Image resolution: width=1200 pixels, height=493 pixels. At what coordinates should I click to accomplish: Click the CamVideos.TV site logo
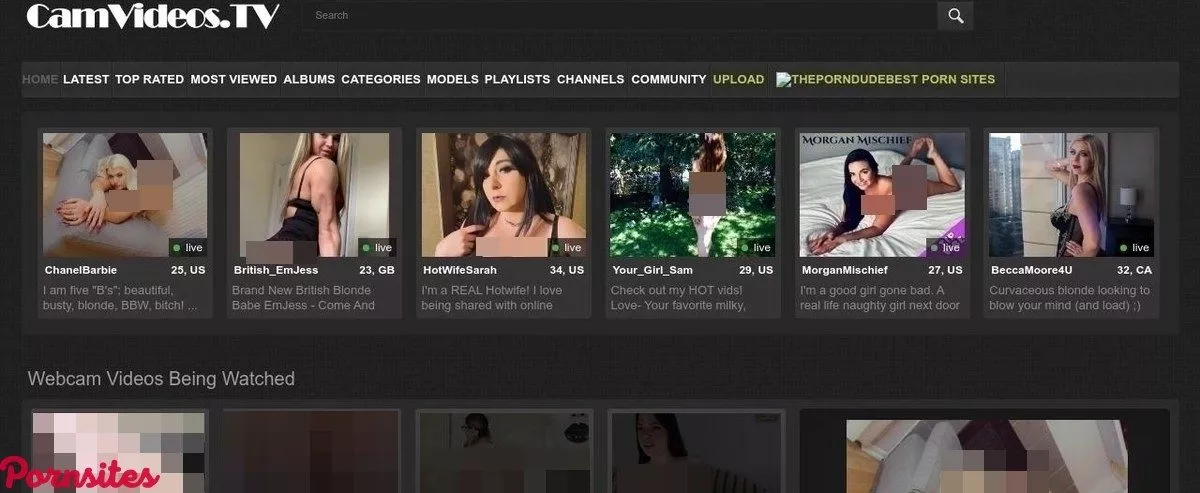coord(152,15)
